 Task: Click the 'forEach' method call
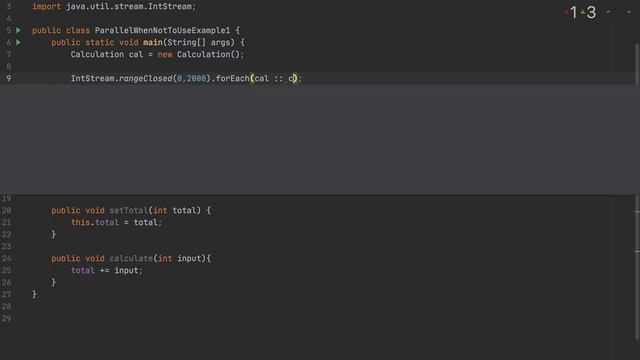coord(232,78)
